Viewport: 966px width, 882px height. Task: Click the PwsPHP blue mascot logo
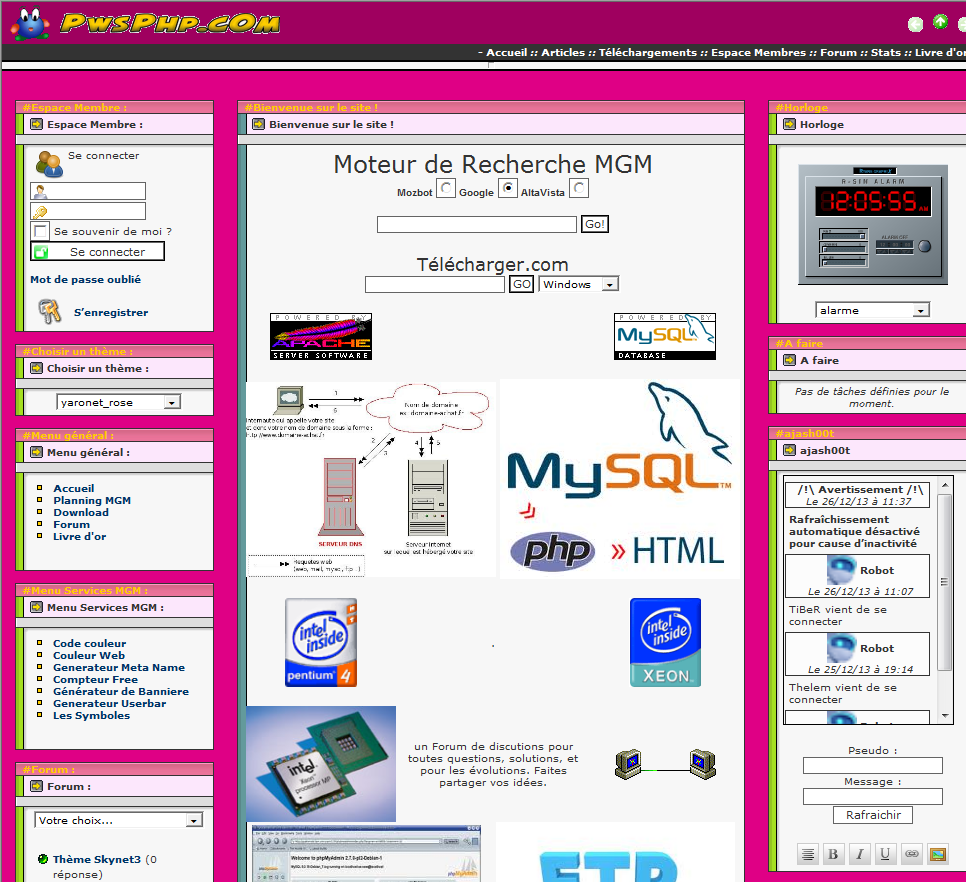point(30,24)
